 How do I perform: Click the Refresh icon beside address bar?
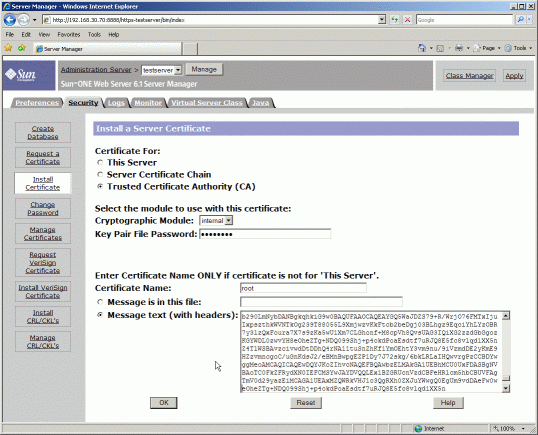[x=395, y=20]
